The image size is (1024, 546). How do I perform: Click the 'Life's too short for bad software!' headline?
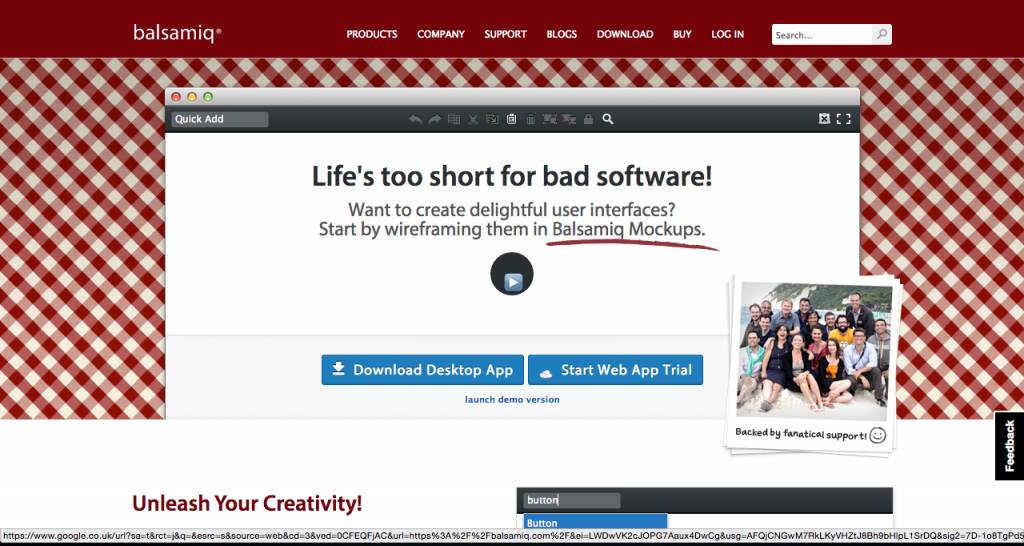click(512, 176)
